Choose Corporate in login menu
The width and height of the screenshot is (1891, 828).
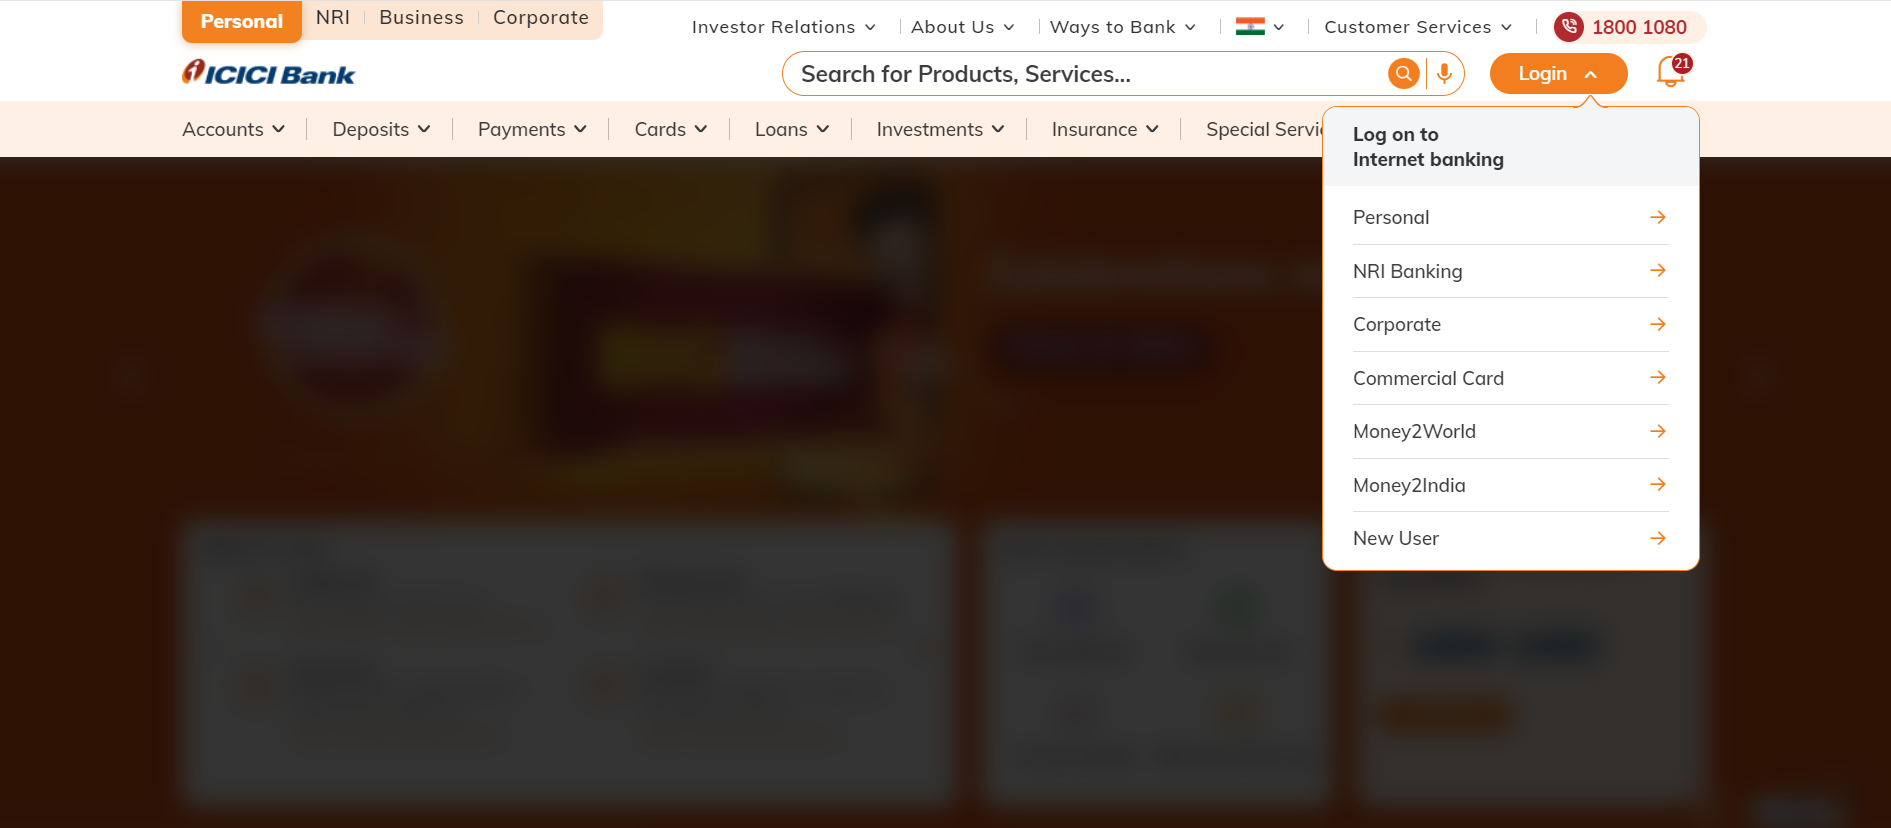[1510, 324]
